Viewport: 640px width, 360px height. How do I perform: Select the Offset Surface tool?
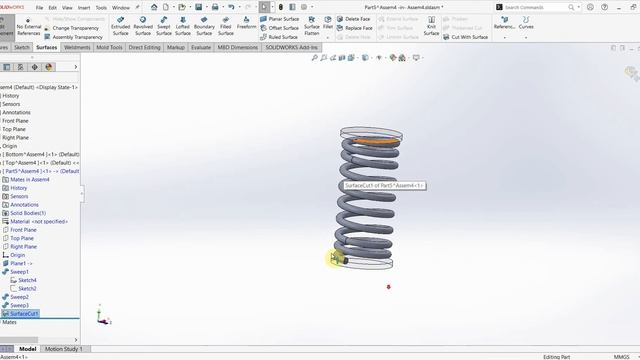(x=280, y=28)
